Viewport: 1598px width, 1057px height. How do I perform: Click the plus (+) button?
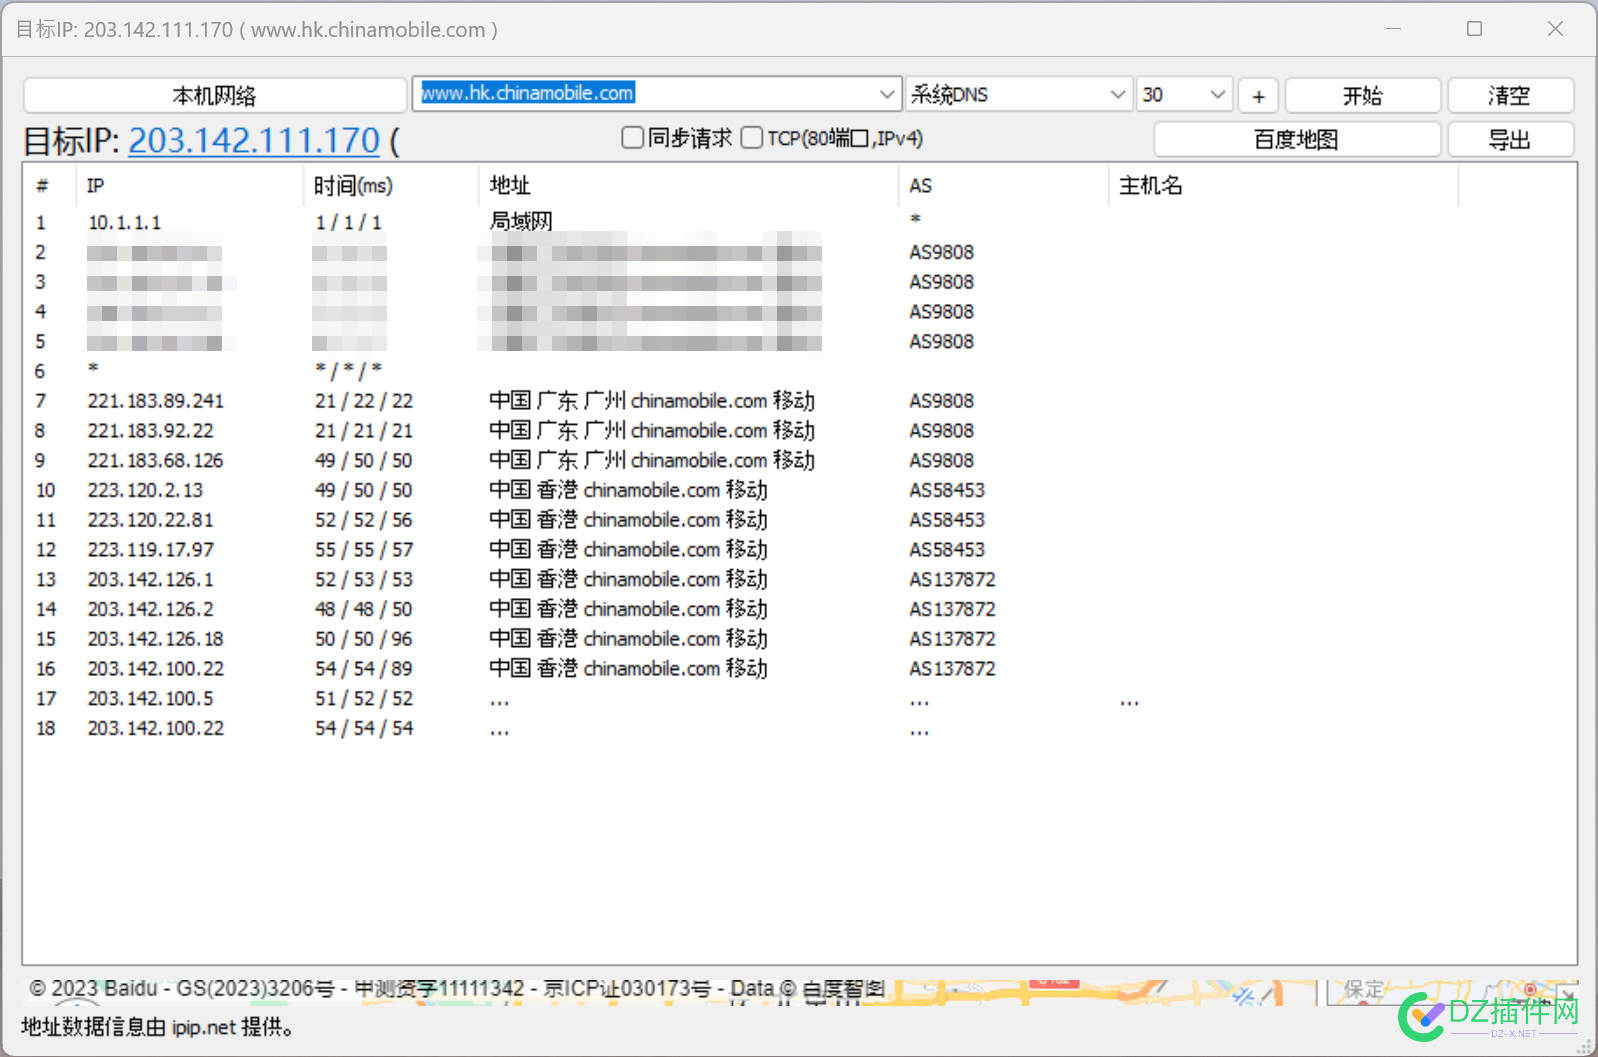click(x=1258, y=96)
